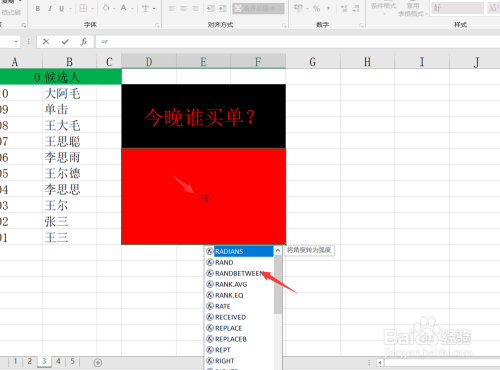Switch to sheet tab 5

72,361
